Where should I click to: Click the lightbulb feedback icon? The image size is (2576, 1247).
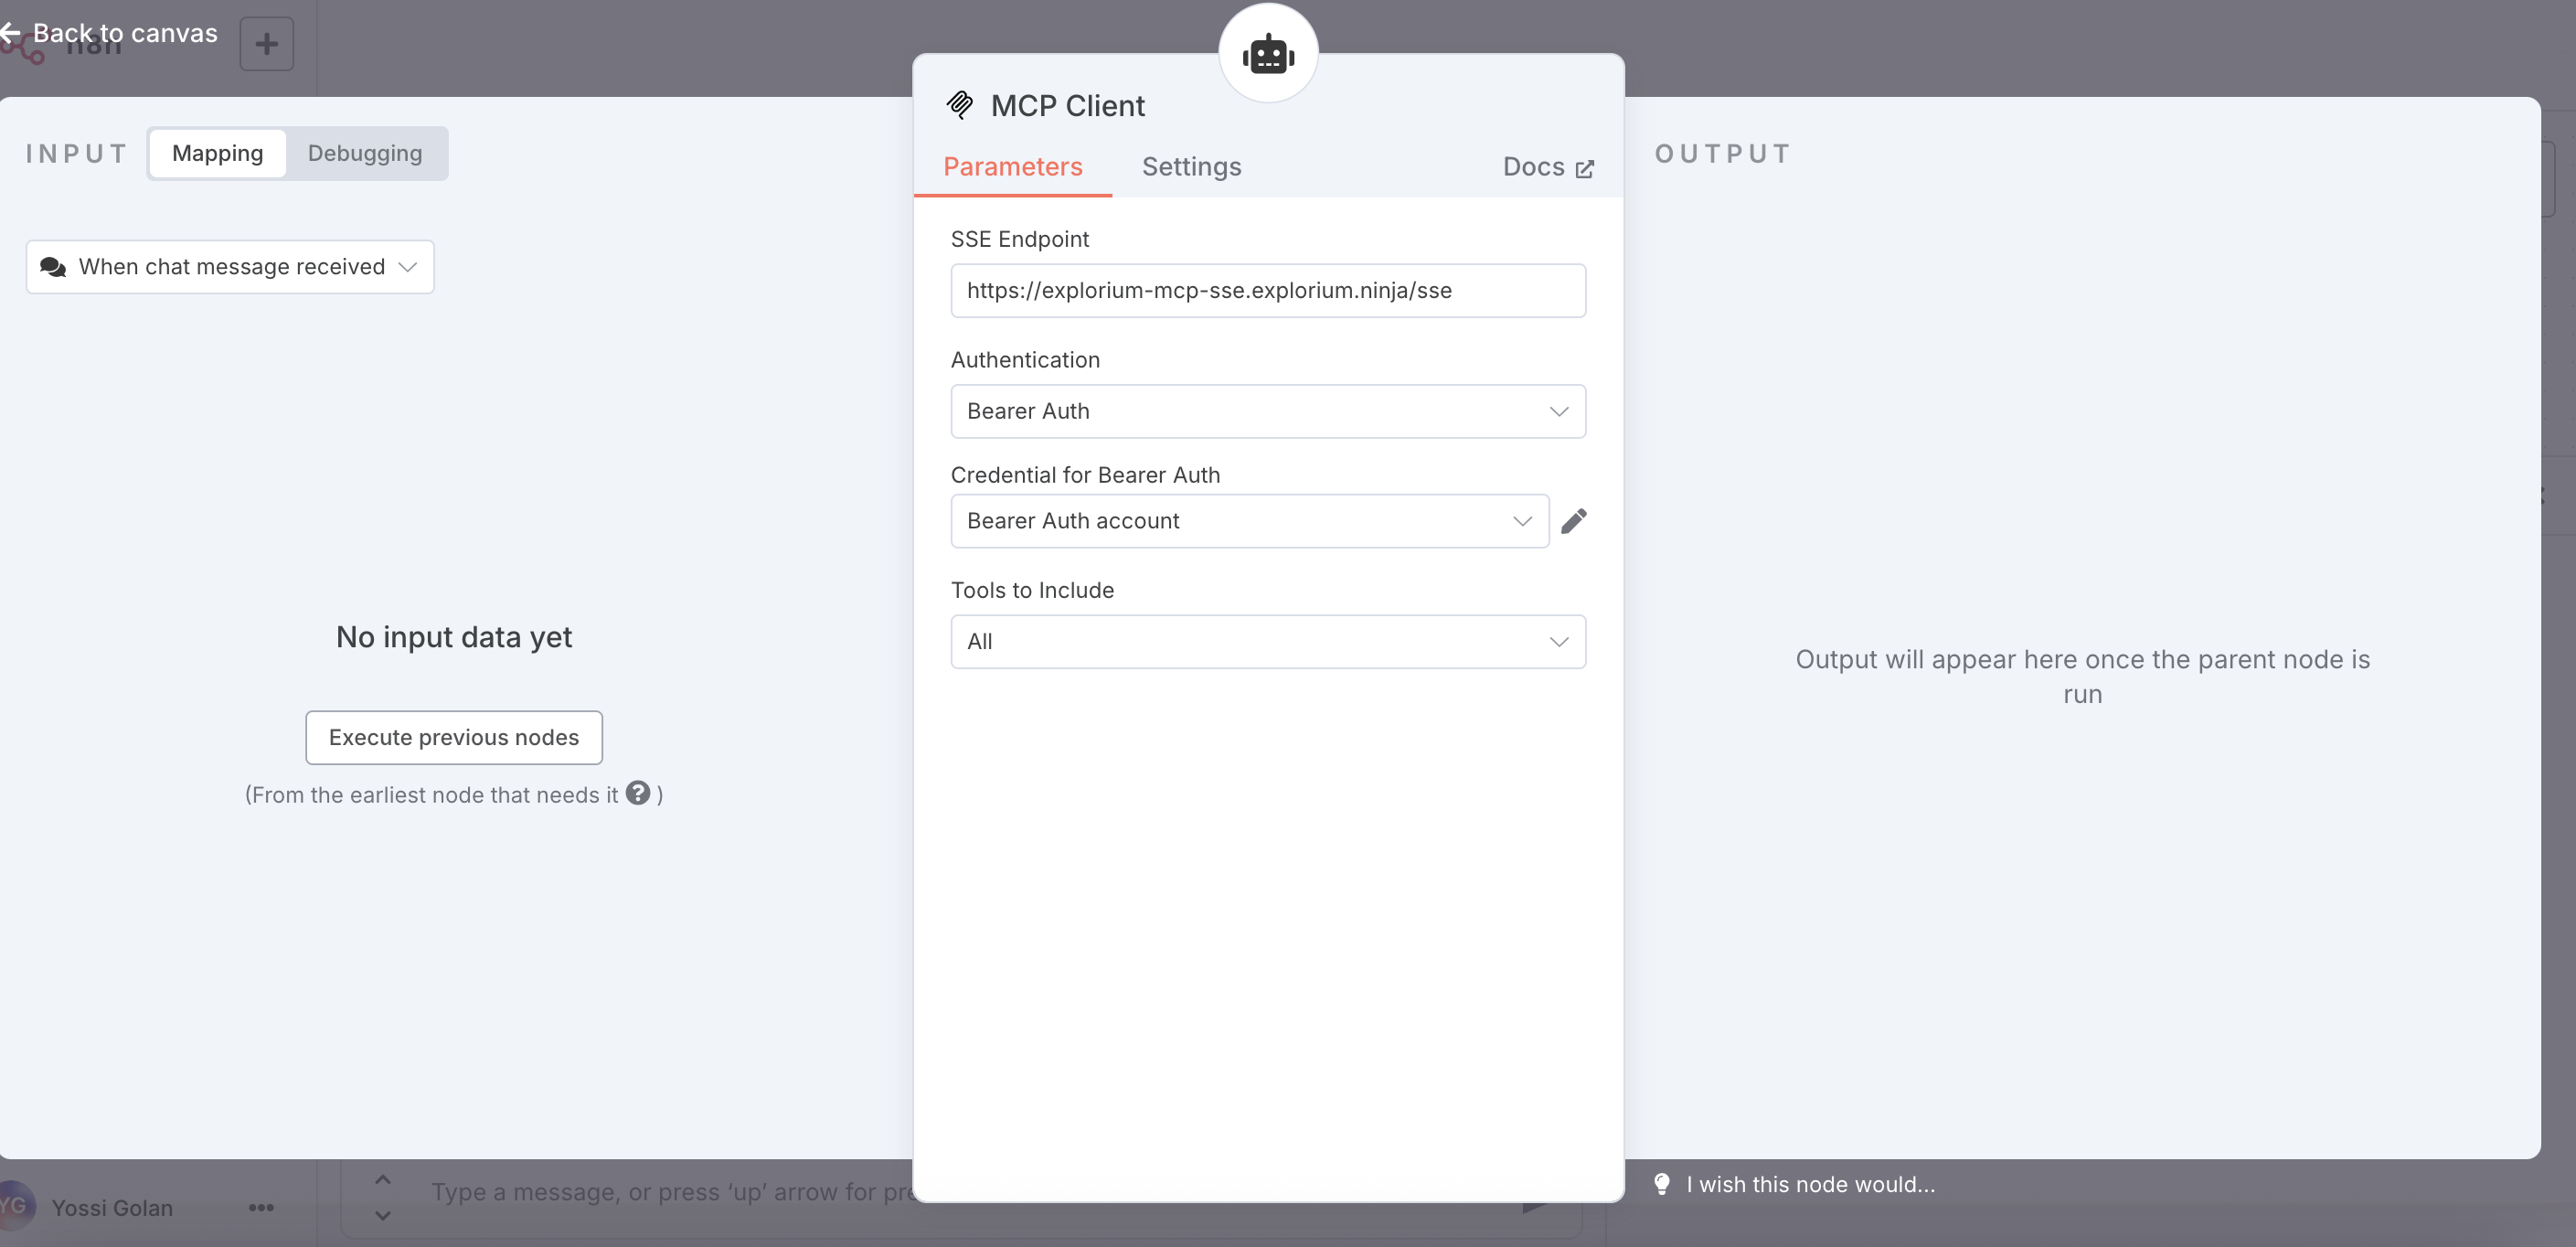click(1661, 1184)
